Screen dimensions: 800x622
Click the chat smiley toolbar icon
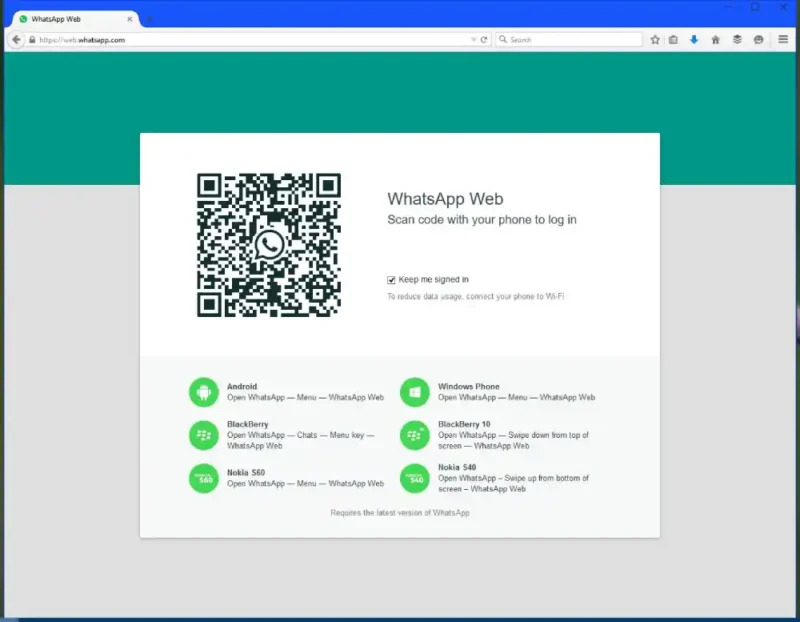(x=759, y=39)
